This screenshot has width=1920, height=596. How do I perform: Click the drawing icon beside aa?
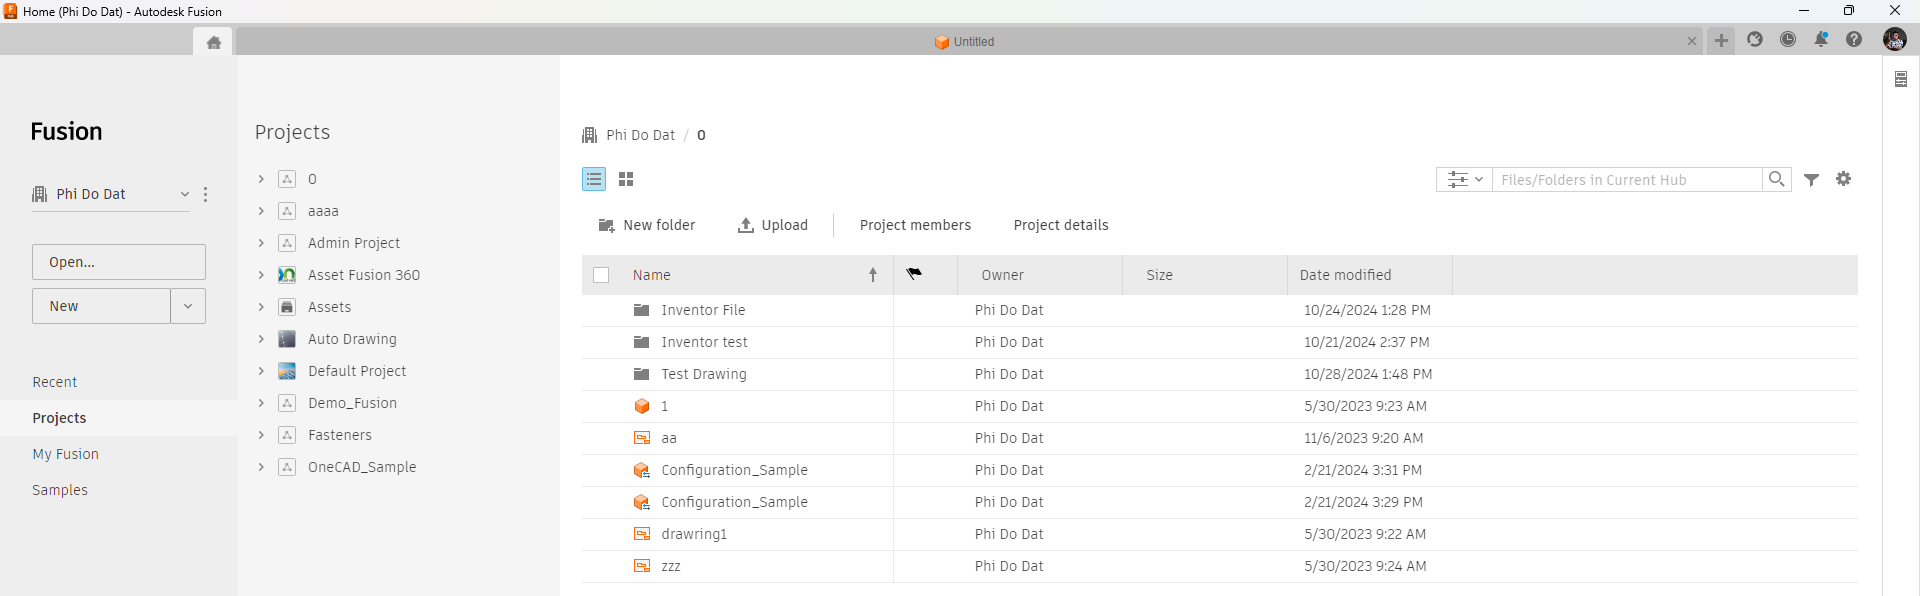[x=642, y=438]
